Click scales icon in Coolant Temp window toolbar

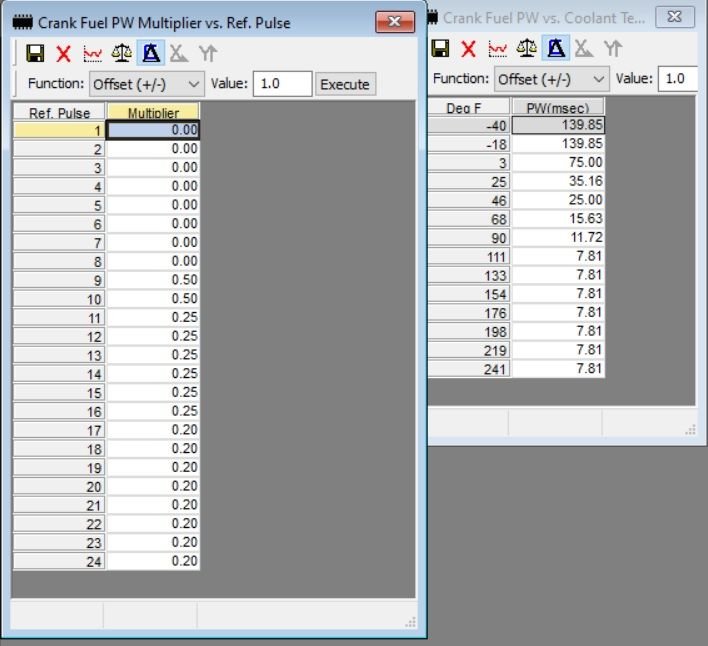coord(526,48)
